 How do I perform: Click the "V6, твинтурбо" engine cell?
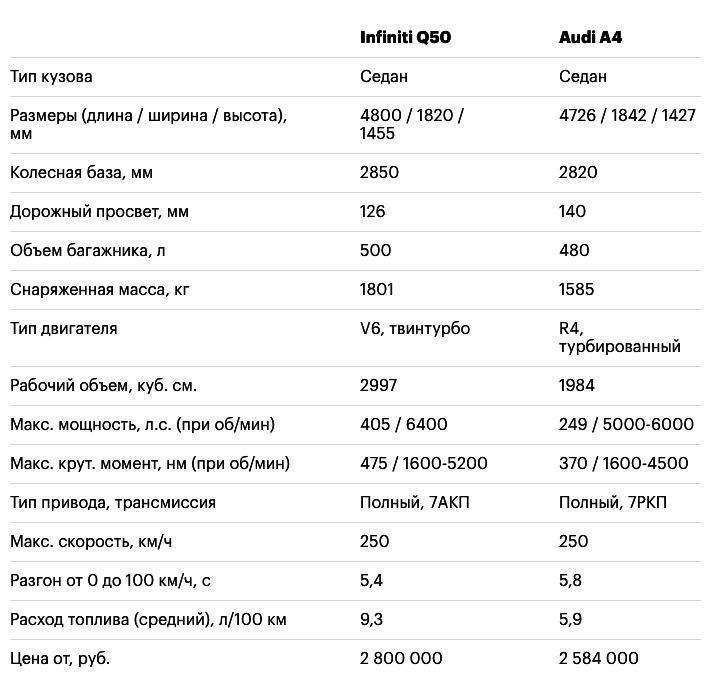pyautogui.click(x=414, y=329)
